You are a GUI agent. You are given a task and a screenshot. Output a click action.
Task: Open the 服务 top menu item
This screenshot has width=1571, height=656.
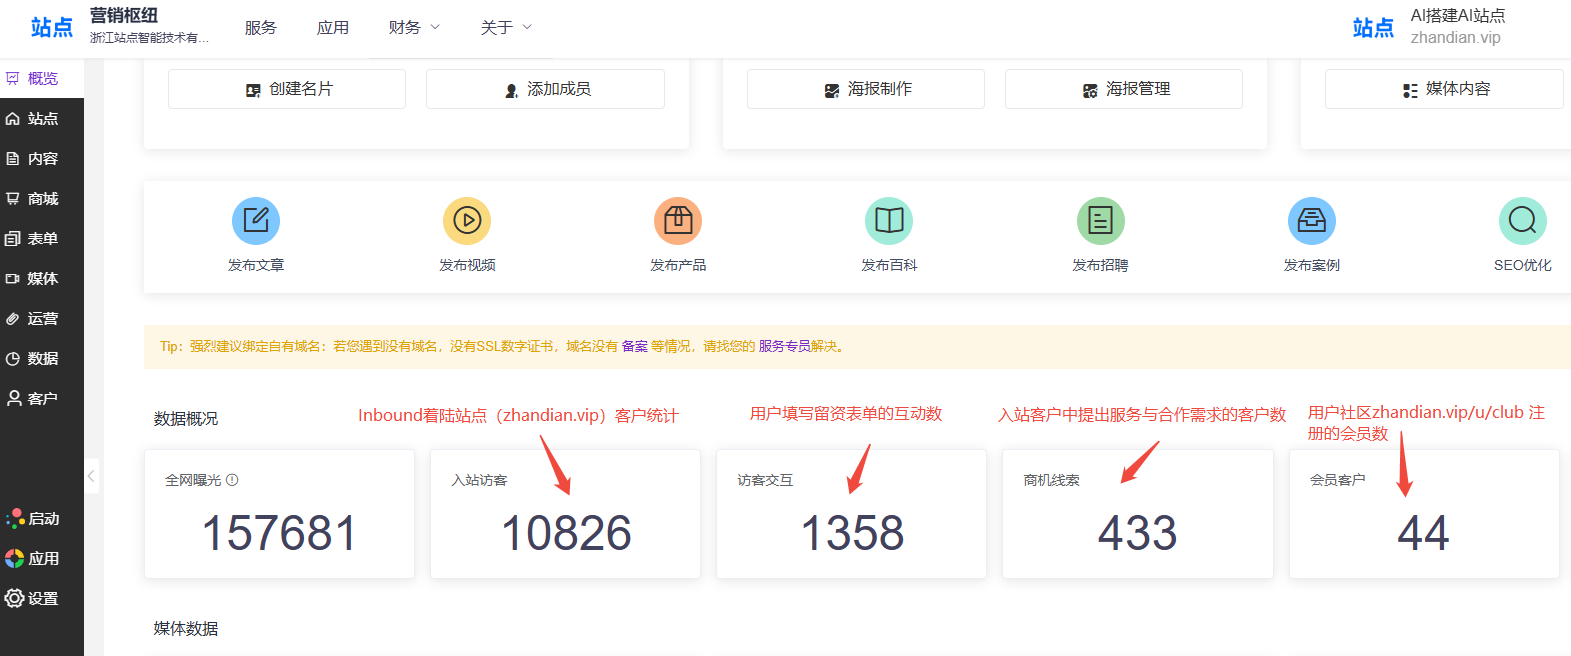[261, 28]
